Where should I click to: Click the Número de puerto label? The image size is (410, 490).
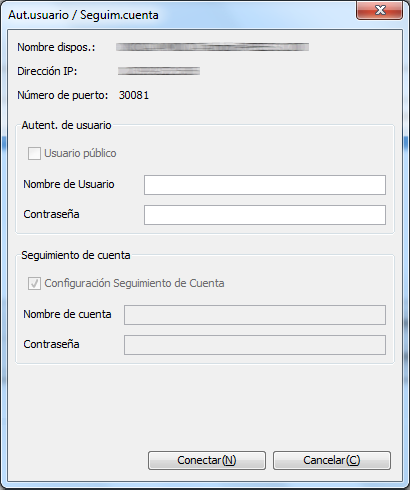pos(63,95)
